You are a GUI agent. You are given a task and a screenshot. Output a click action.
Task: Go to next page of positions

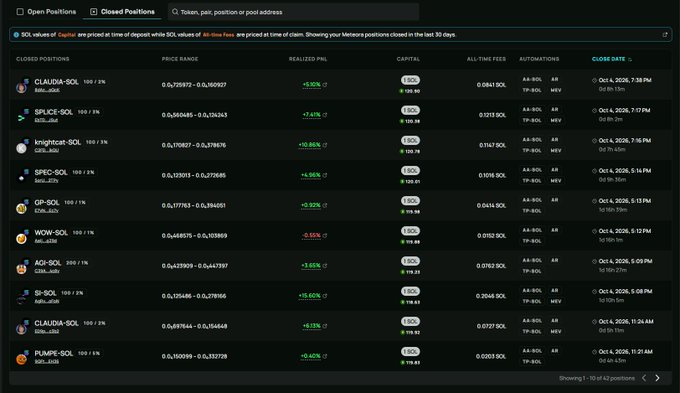coord(657,378)
